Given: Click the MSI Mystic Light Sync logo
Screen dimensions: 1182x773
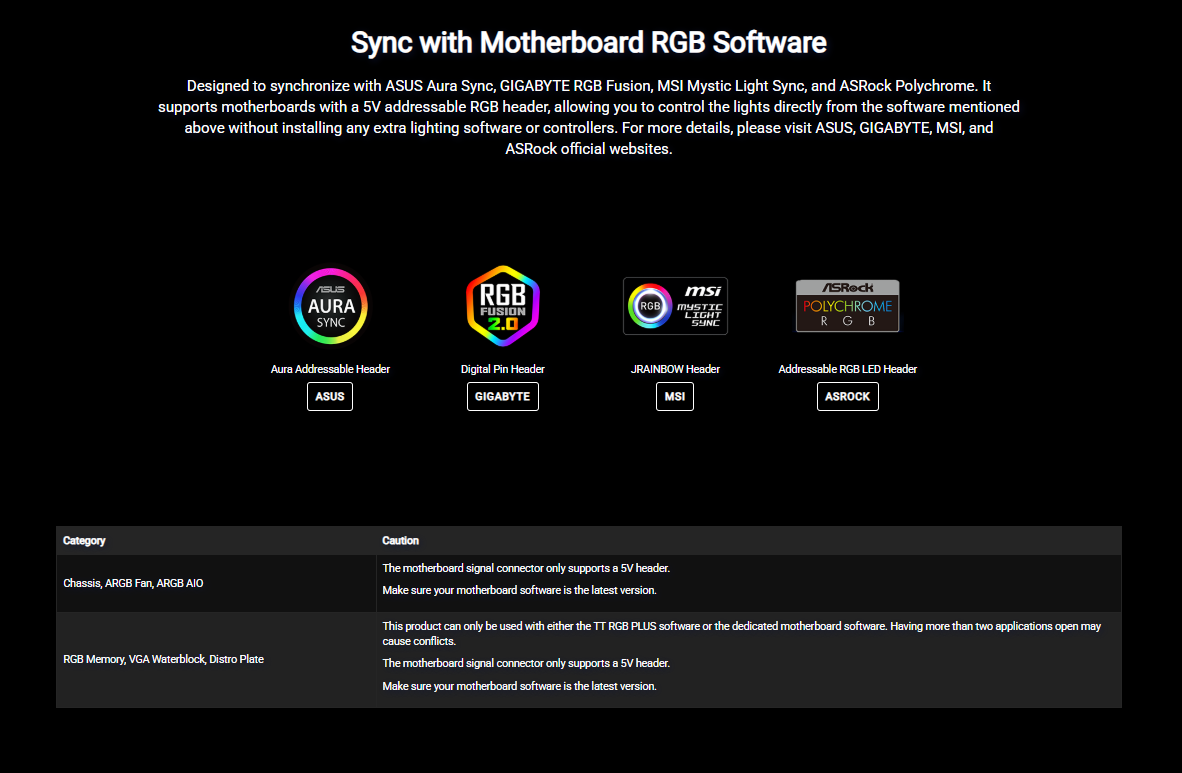Looking at the screenshot, I should (675, 306).
